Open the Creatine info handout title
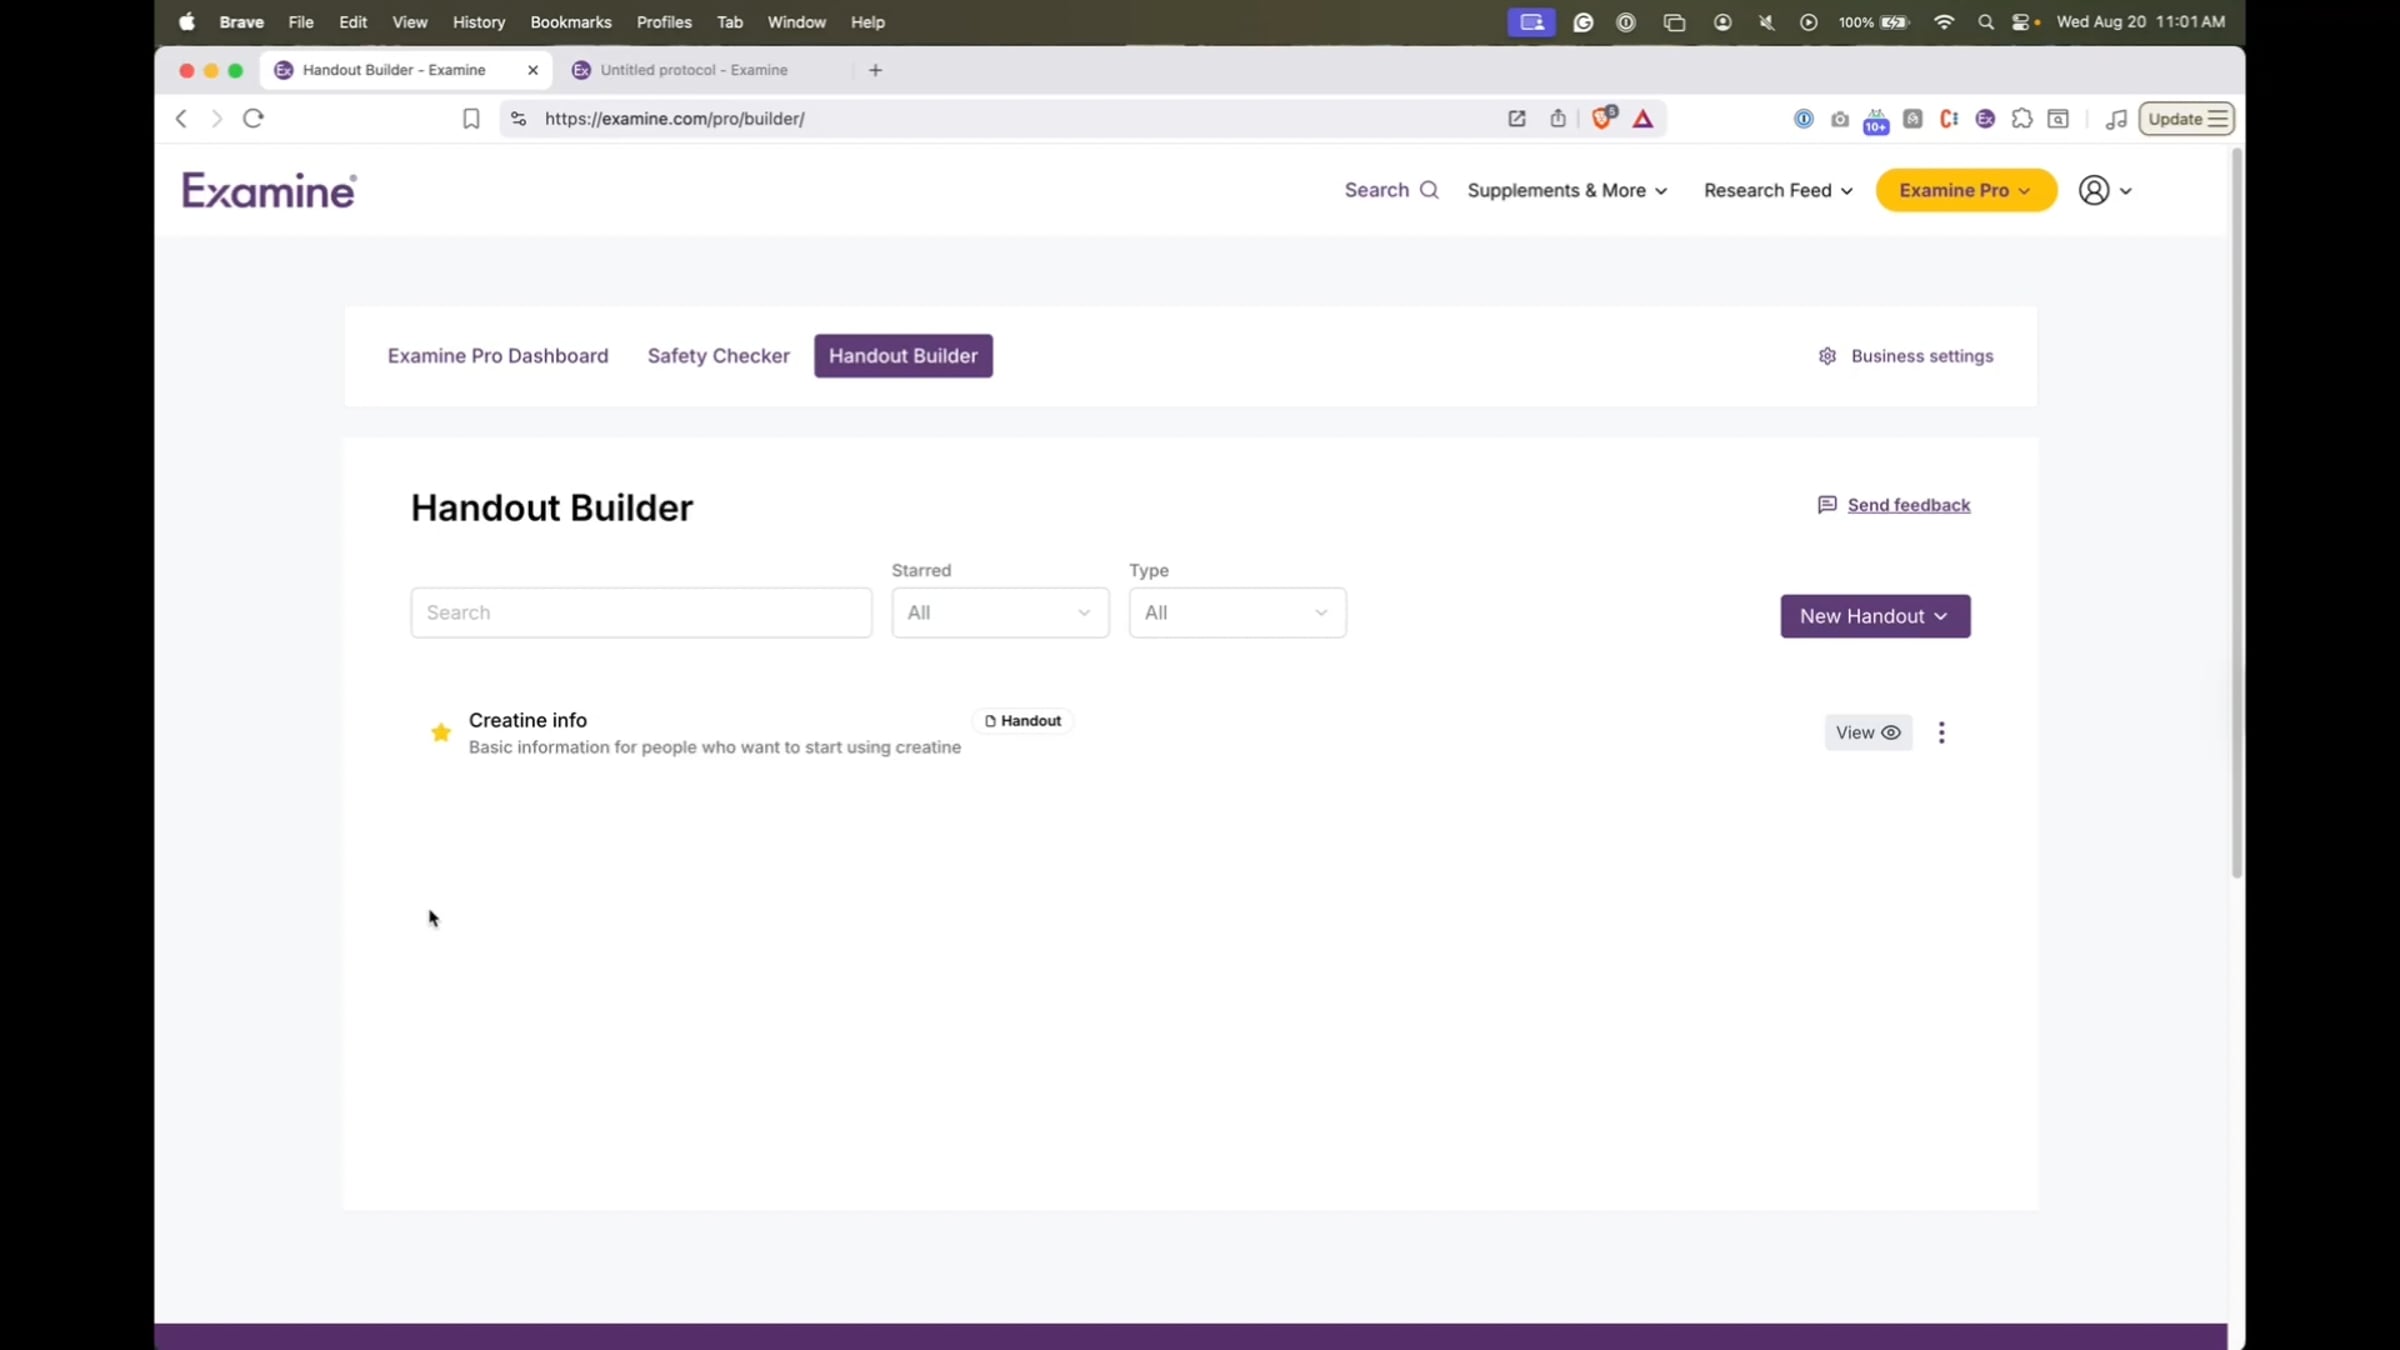 click(528, 720)
